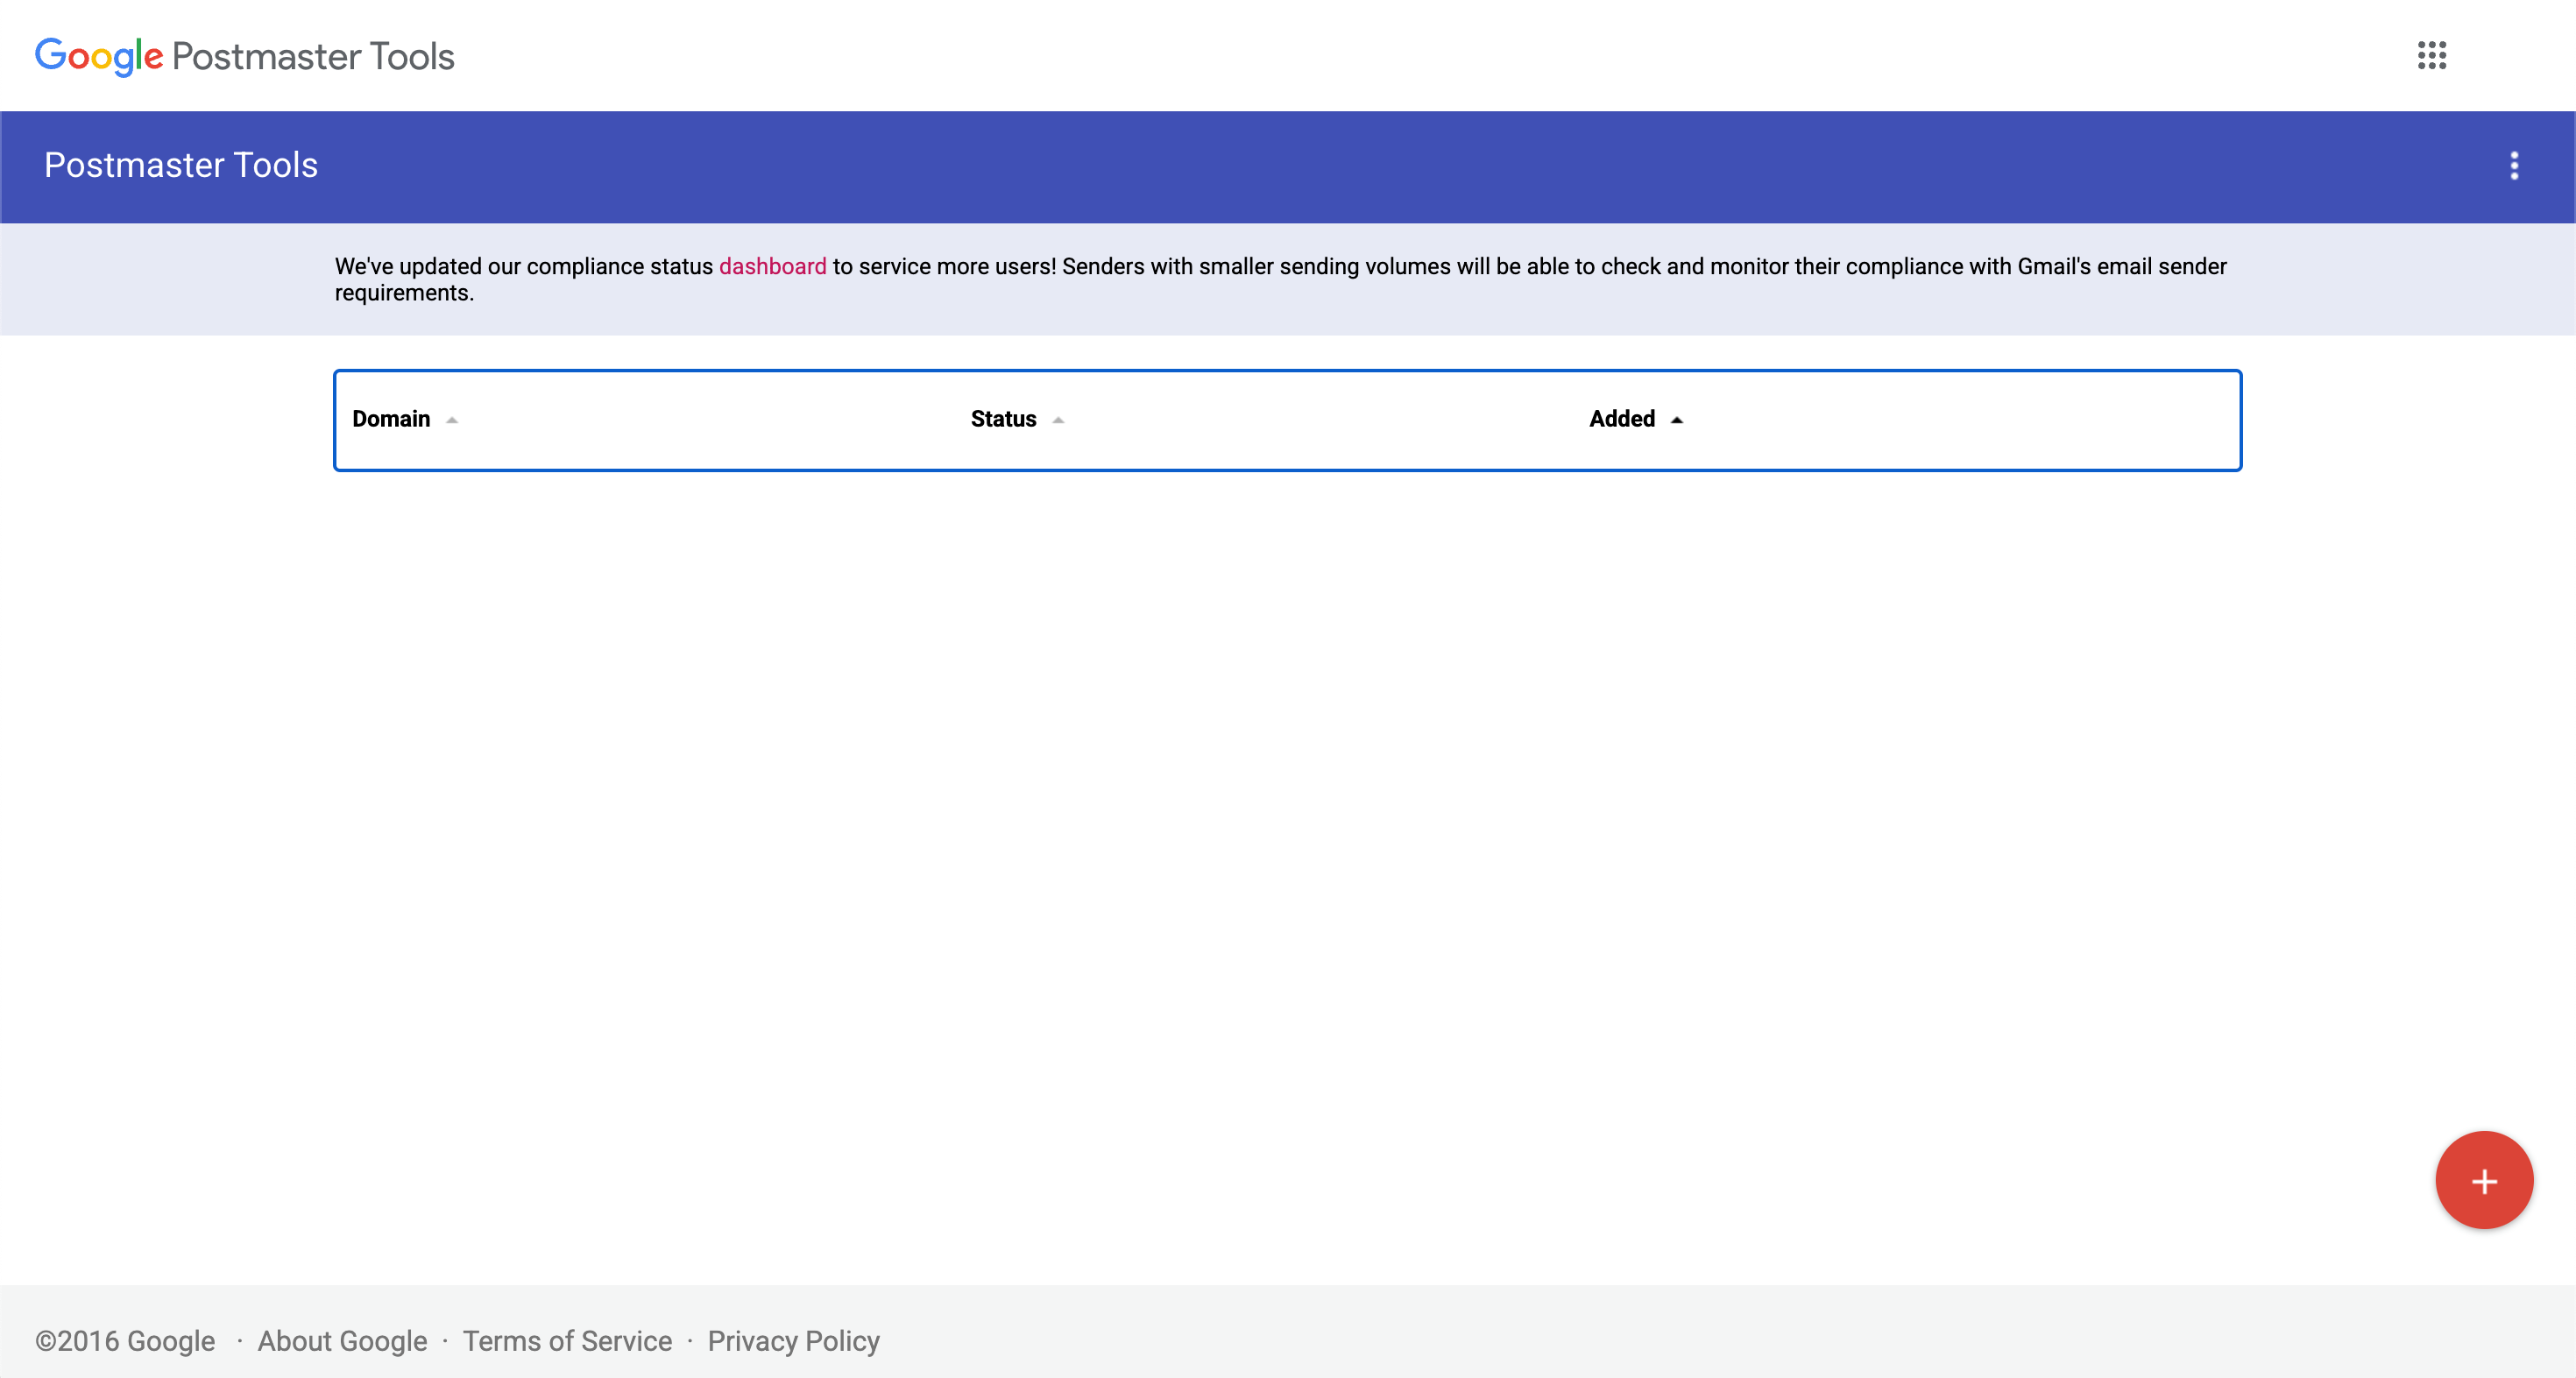
Task: Open the Google apps grid launcher
Action: point(2432,57)
